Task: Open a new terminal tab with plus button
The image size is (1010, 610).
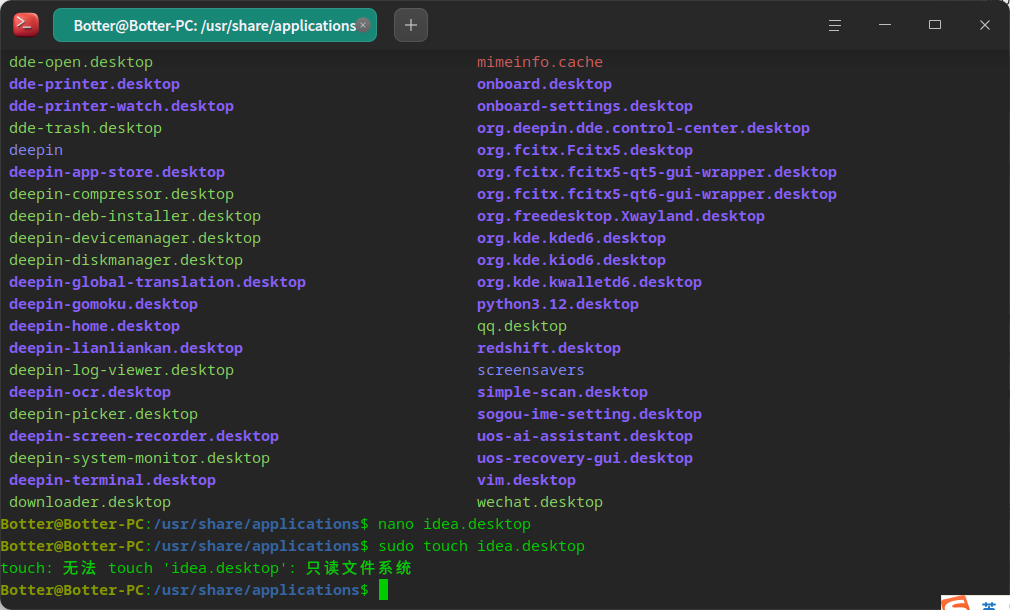Action: (x=411, y=25)
